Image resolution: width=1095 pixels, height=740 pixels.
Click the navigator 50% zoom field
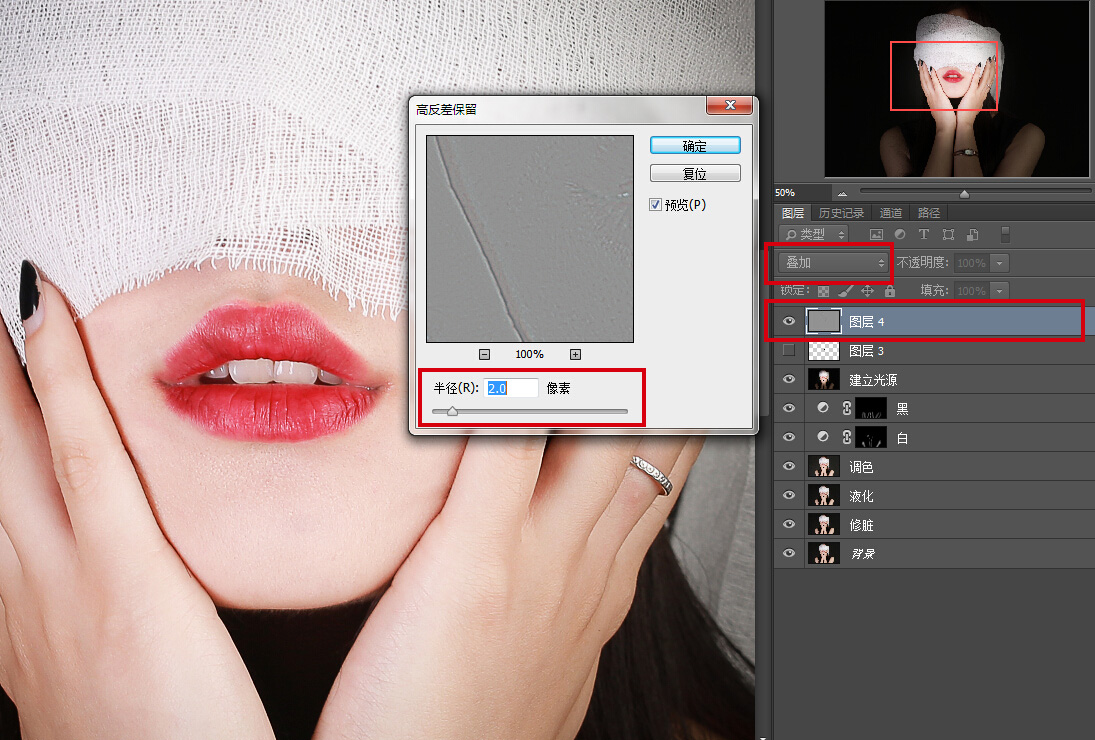click(x=801, y=193)
